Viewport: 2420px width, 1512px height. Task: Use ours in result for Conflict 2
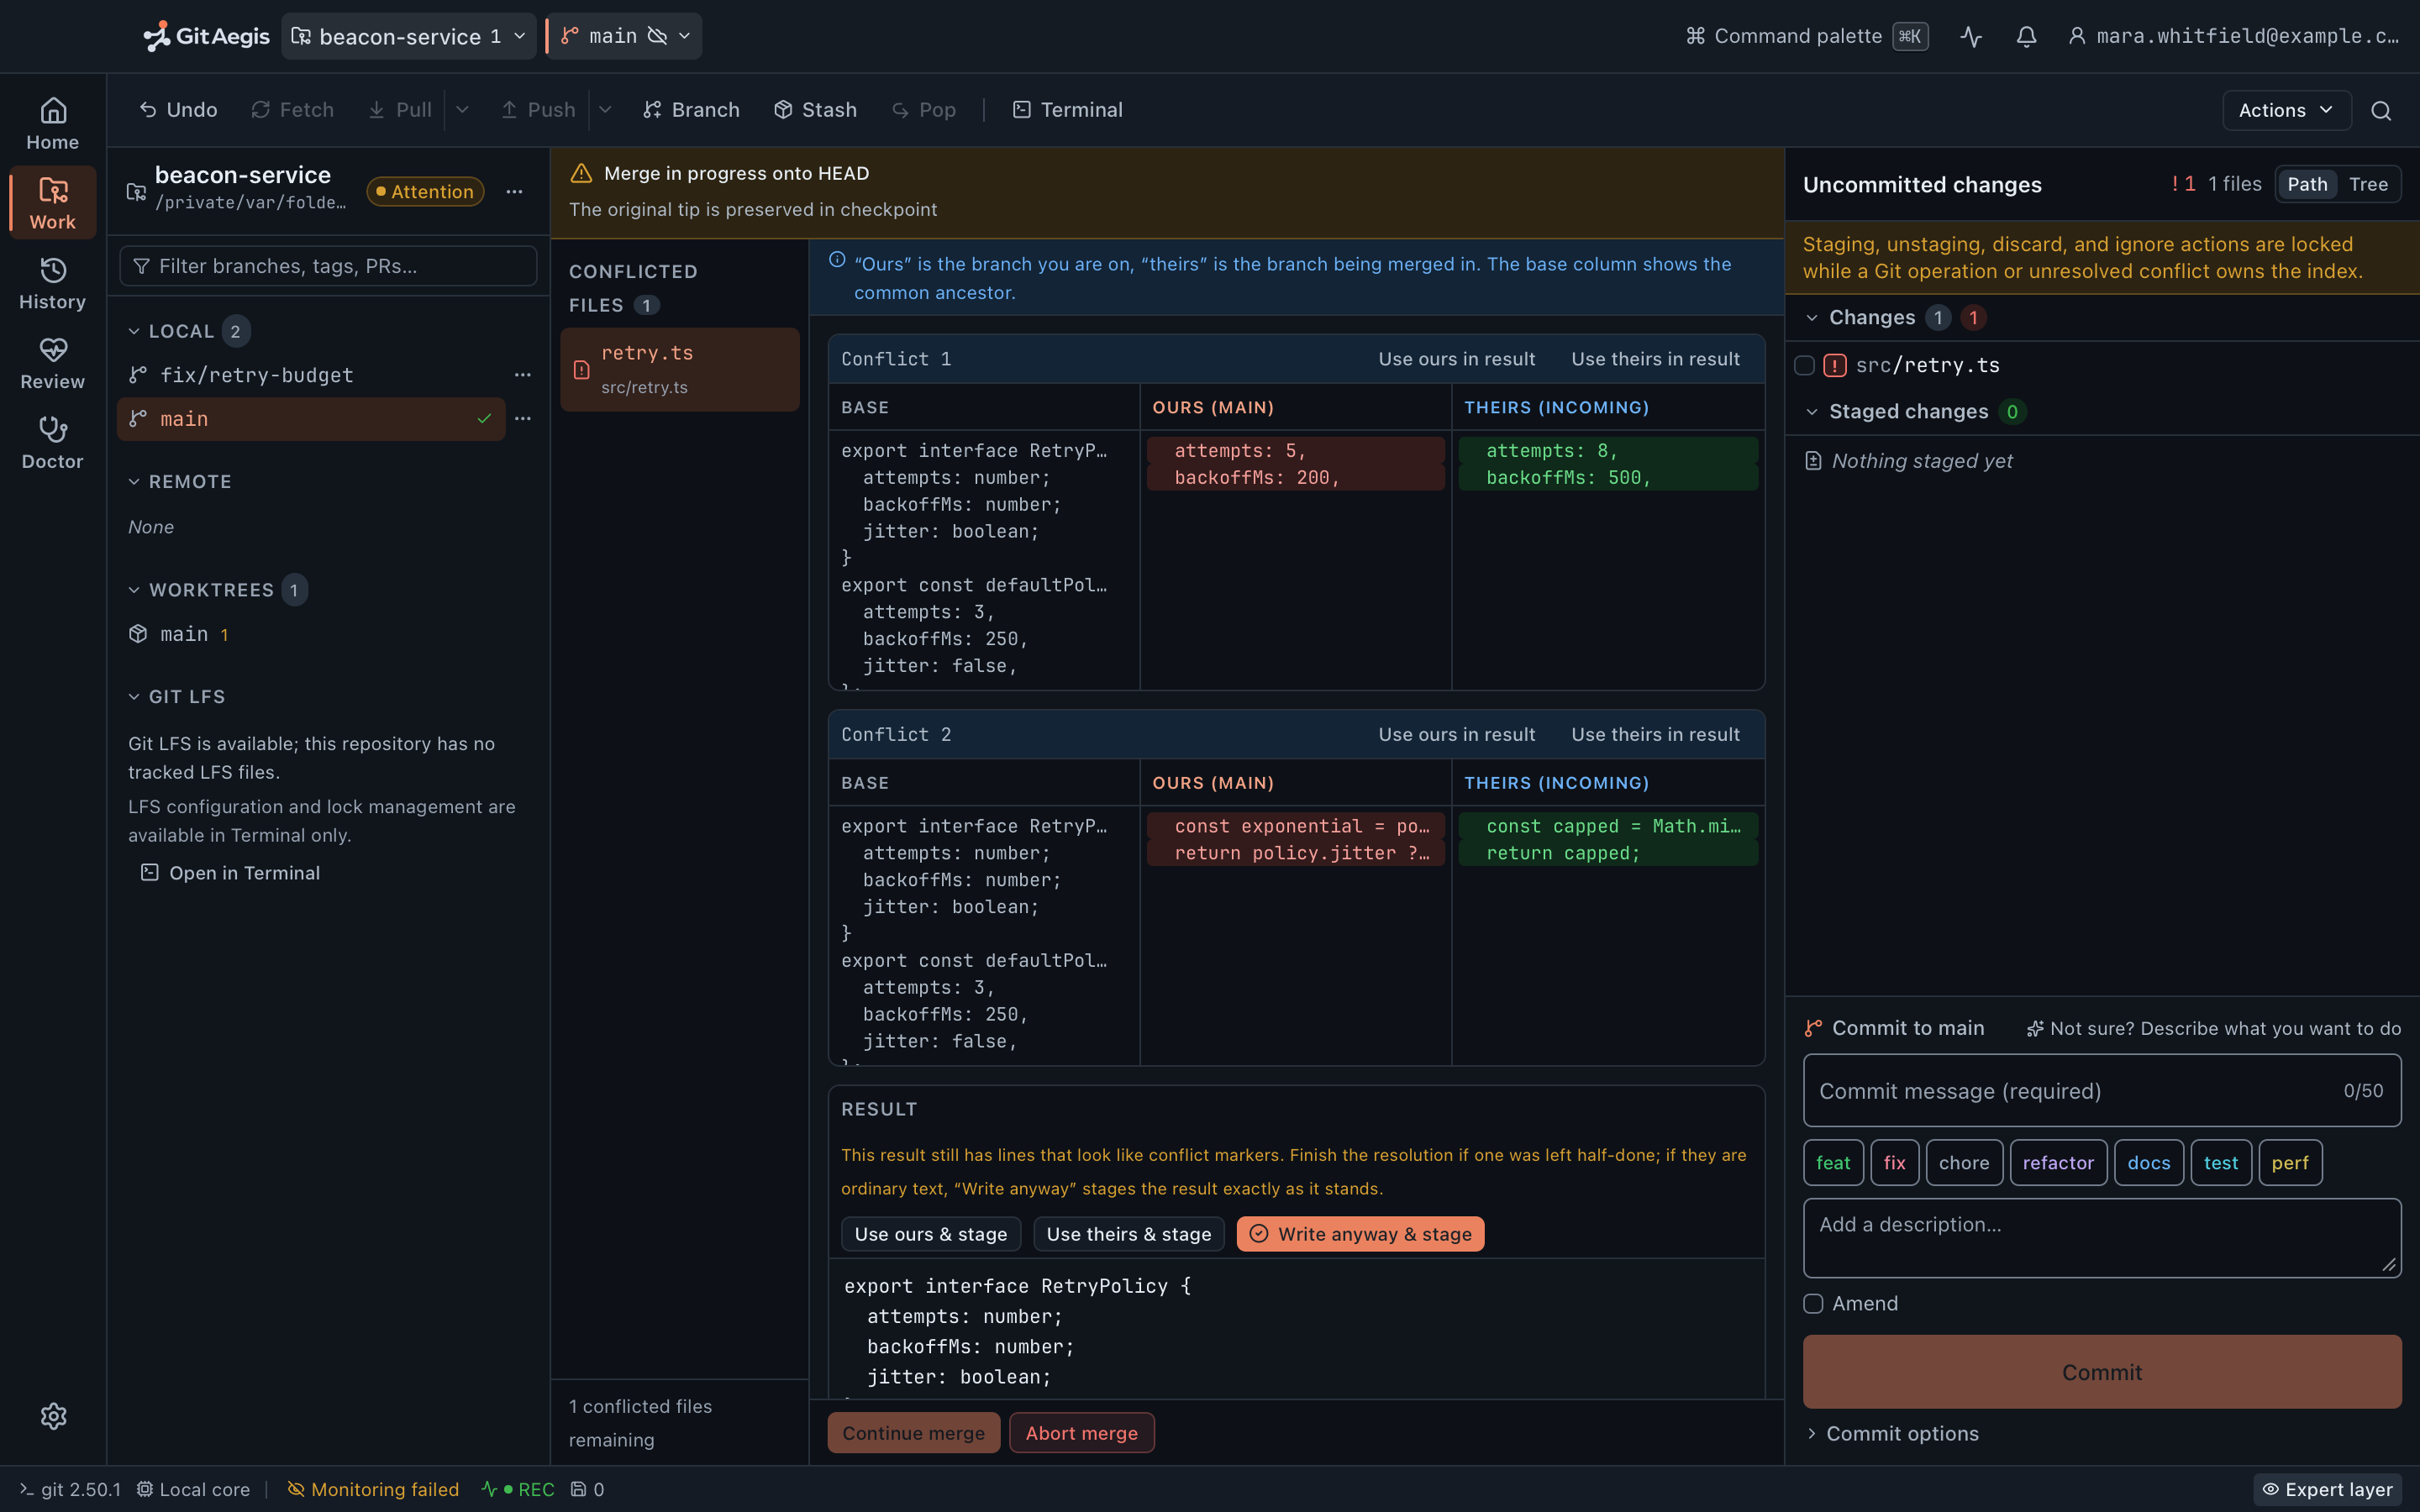click(x=1456, y=734)
